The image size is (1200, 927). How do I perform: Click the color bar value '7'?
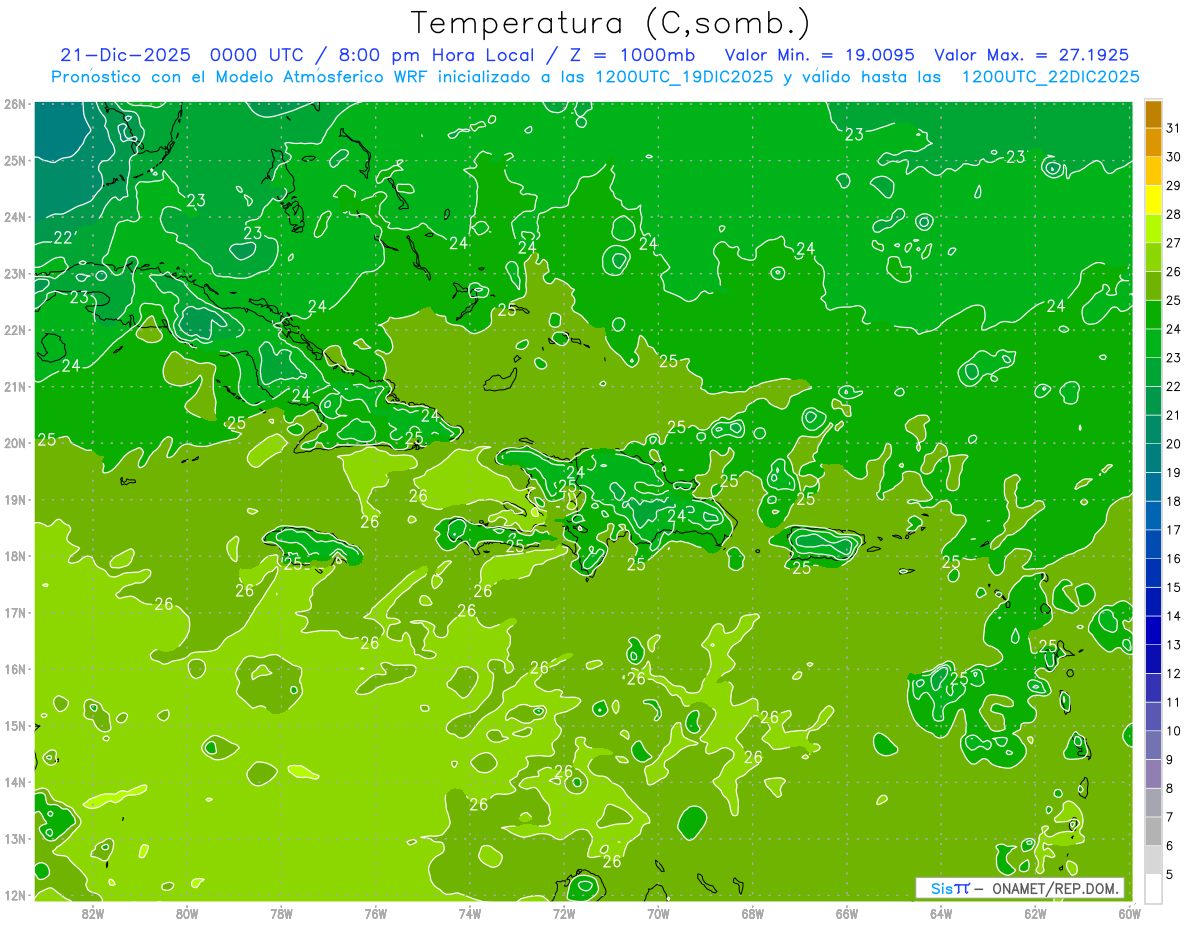(1170, 817)
